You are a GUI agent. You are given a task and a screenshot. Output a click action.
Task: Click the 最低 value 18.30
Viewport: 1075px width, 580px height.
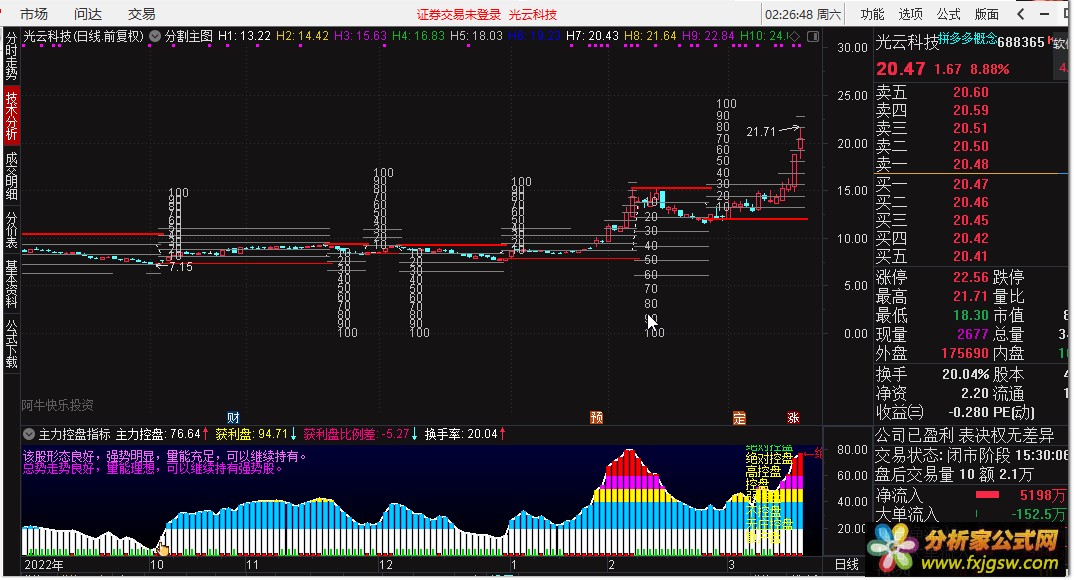point(970,315)
